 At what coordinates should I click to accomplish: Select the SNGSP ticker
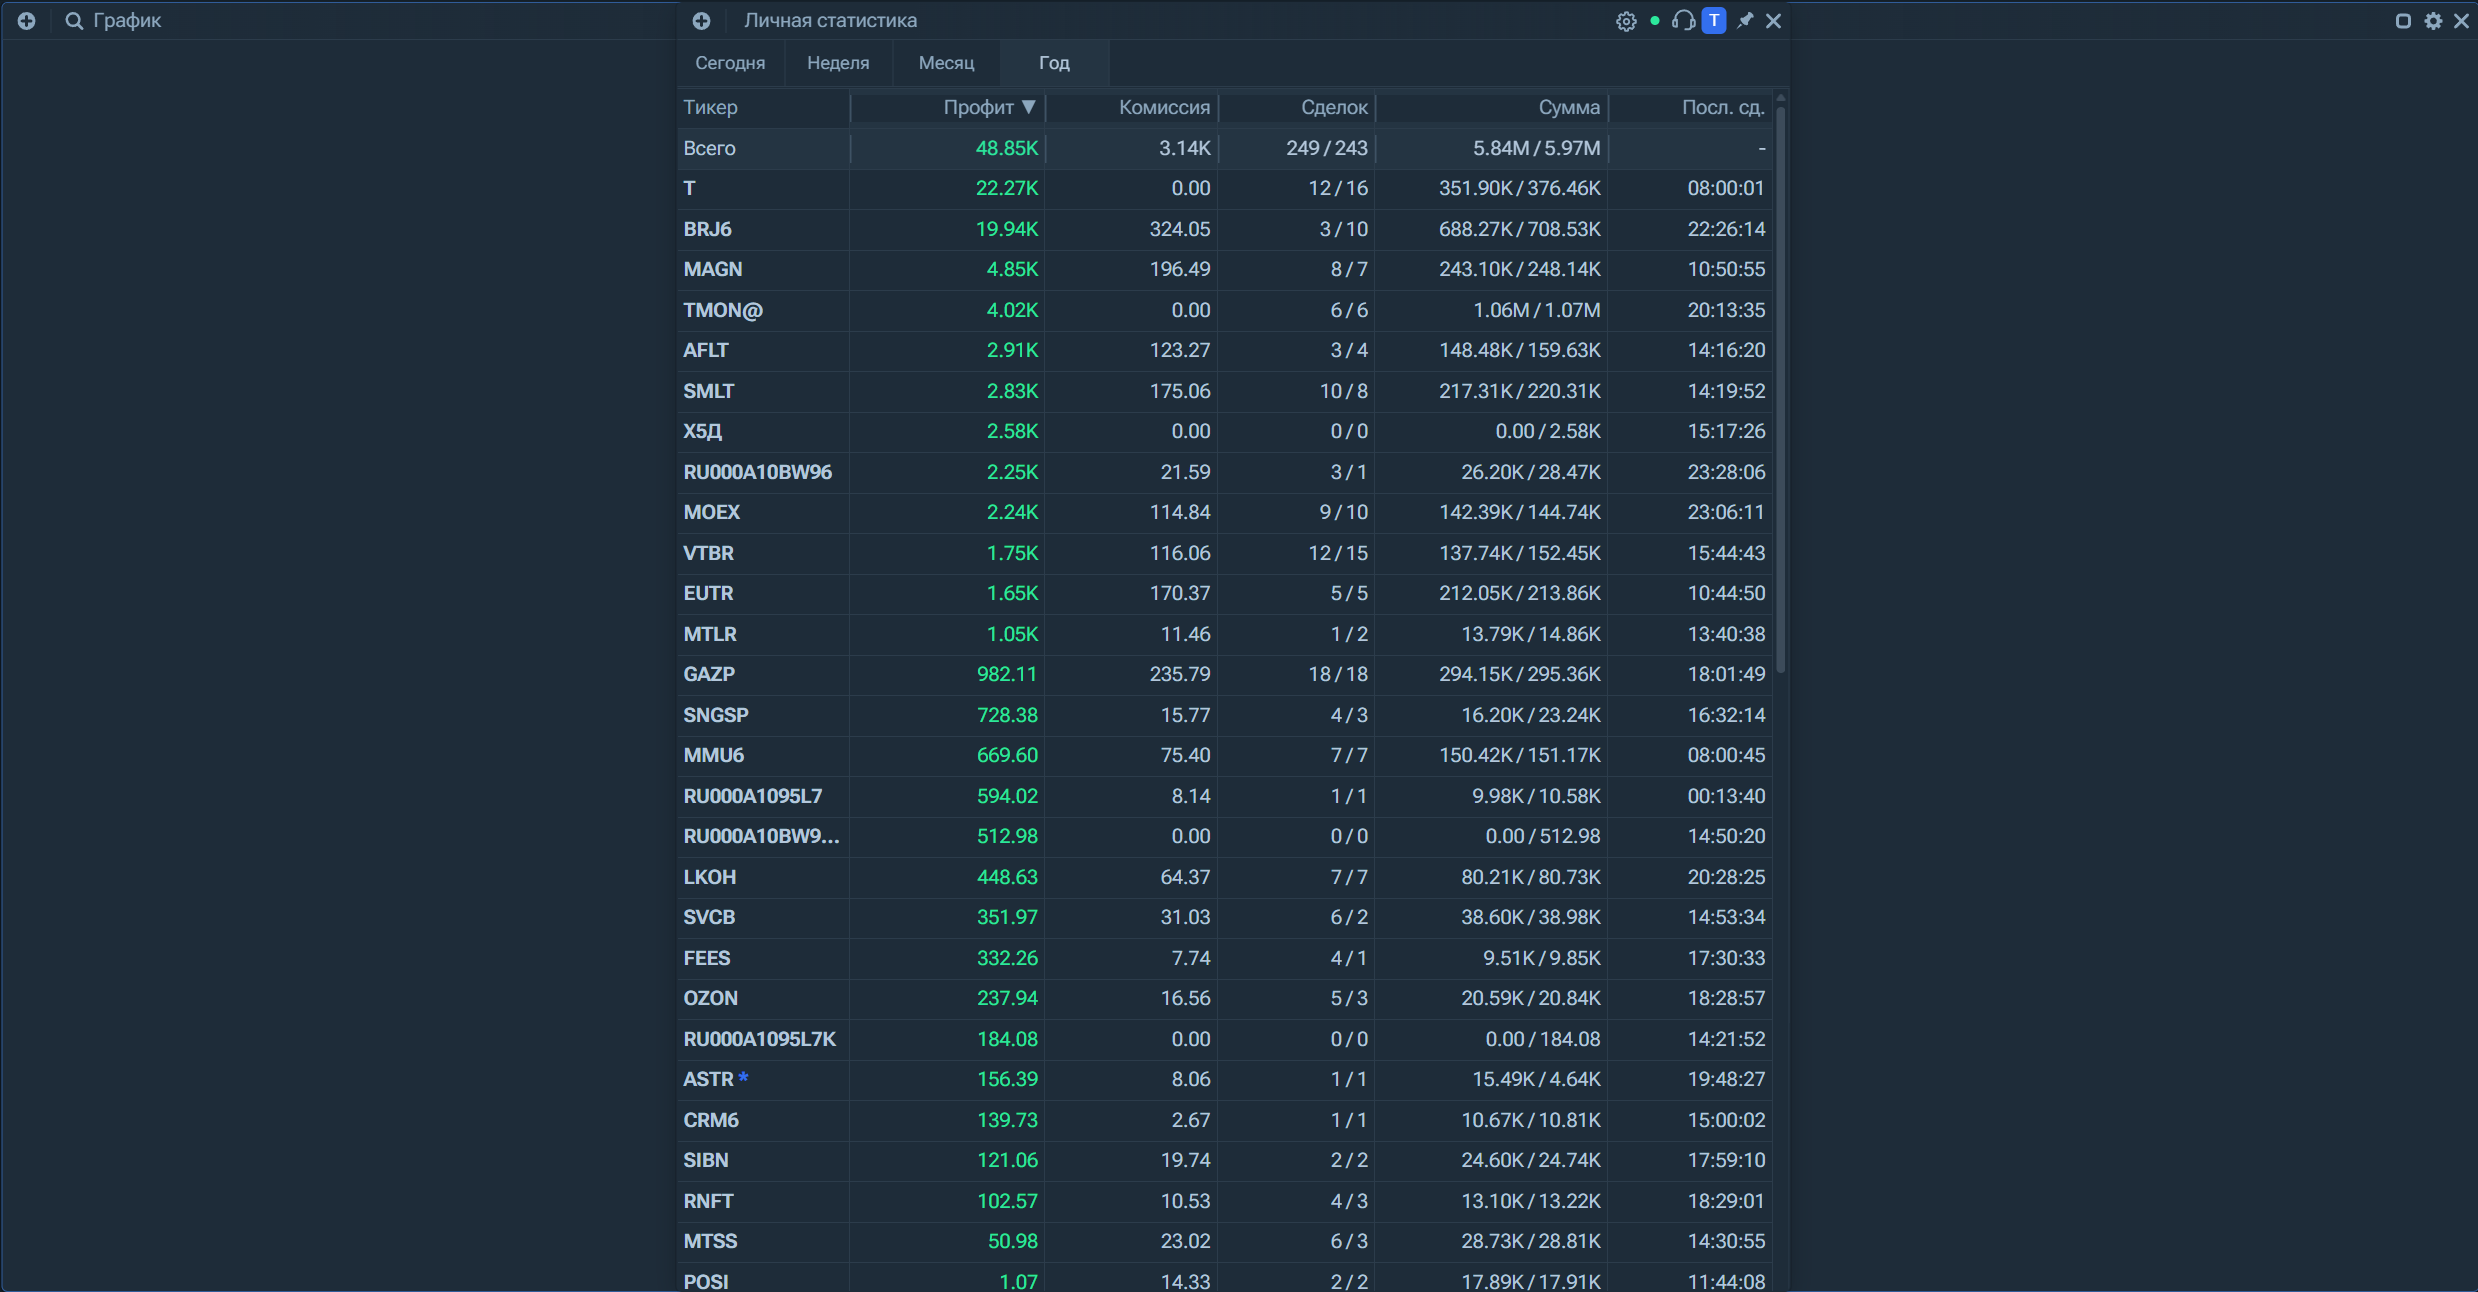716,715
